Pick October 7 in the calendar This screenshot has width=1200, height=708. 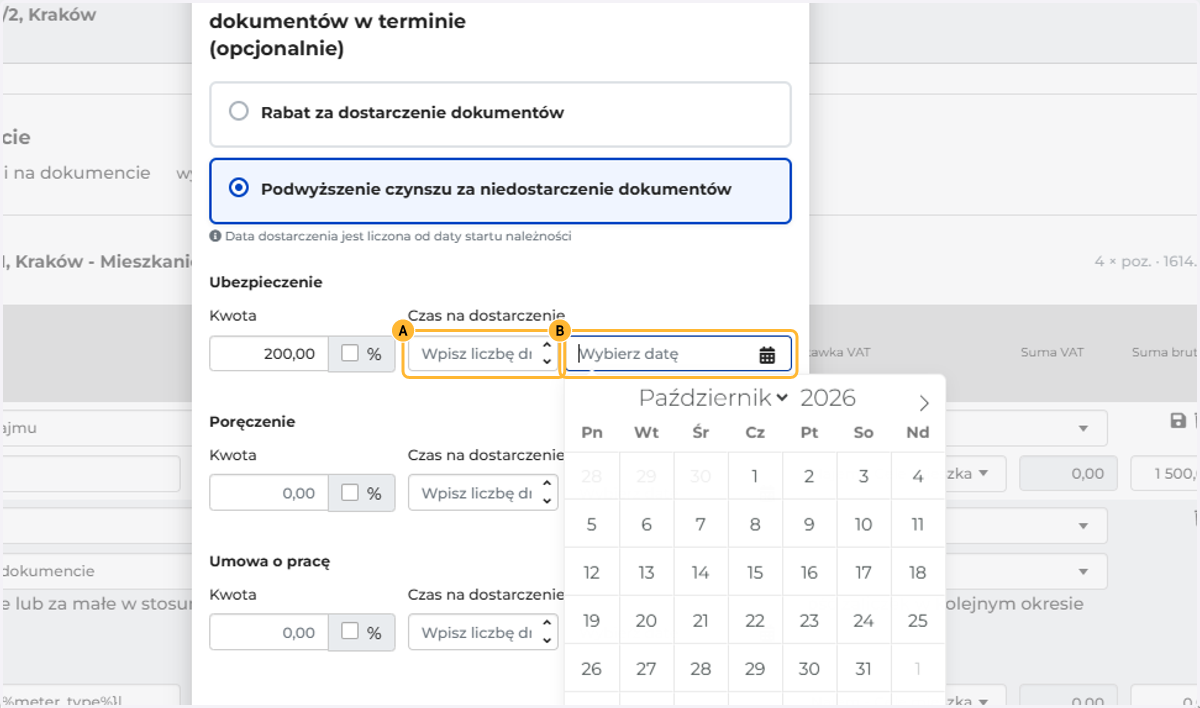click(x=701, y=525)
